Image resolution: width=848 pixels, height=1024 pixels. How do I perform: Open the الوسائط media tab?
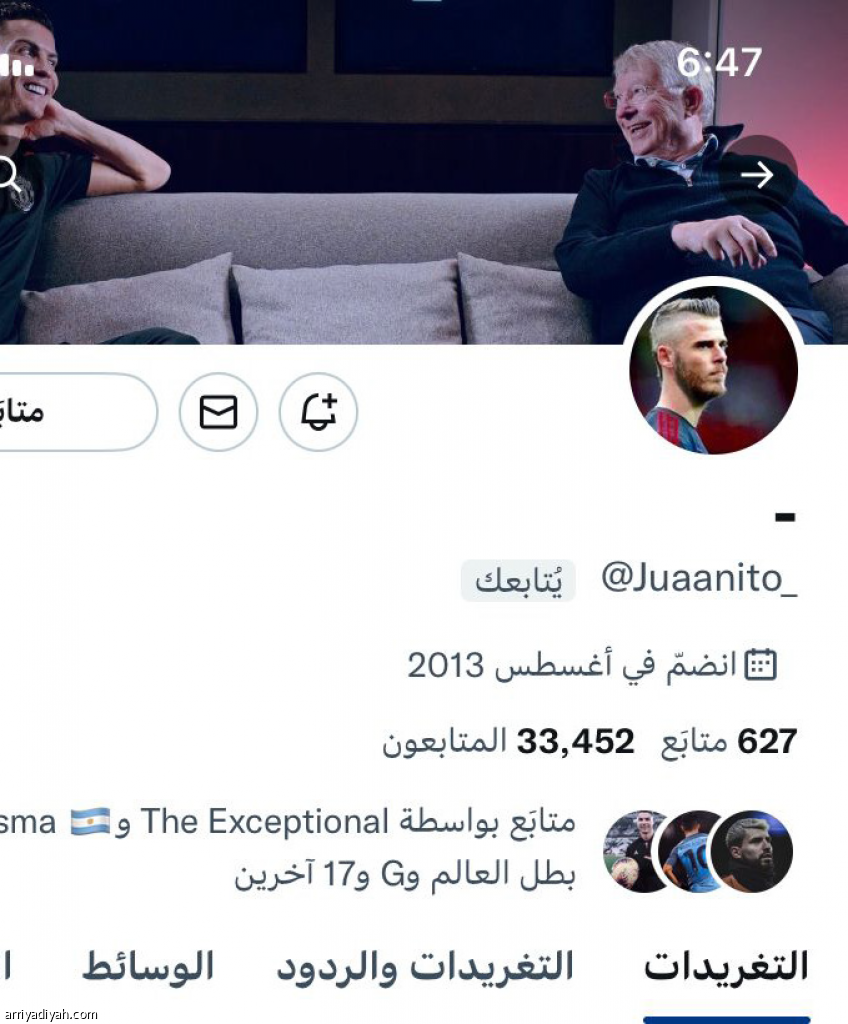pos(148,967)
